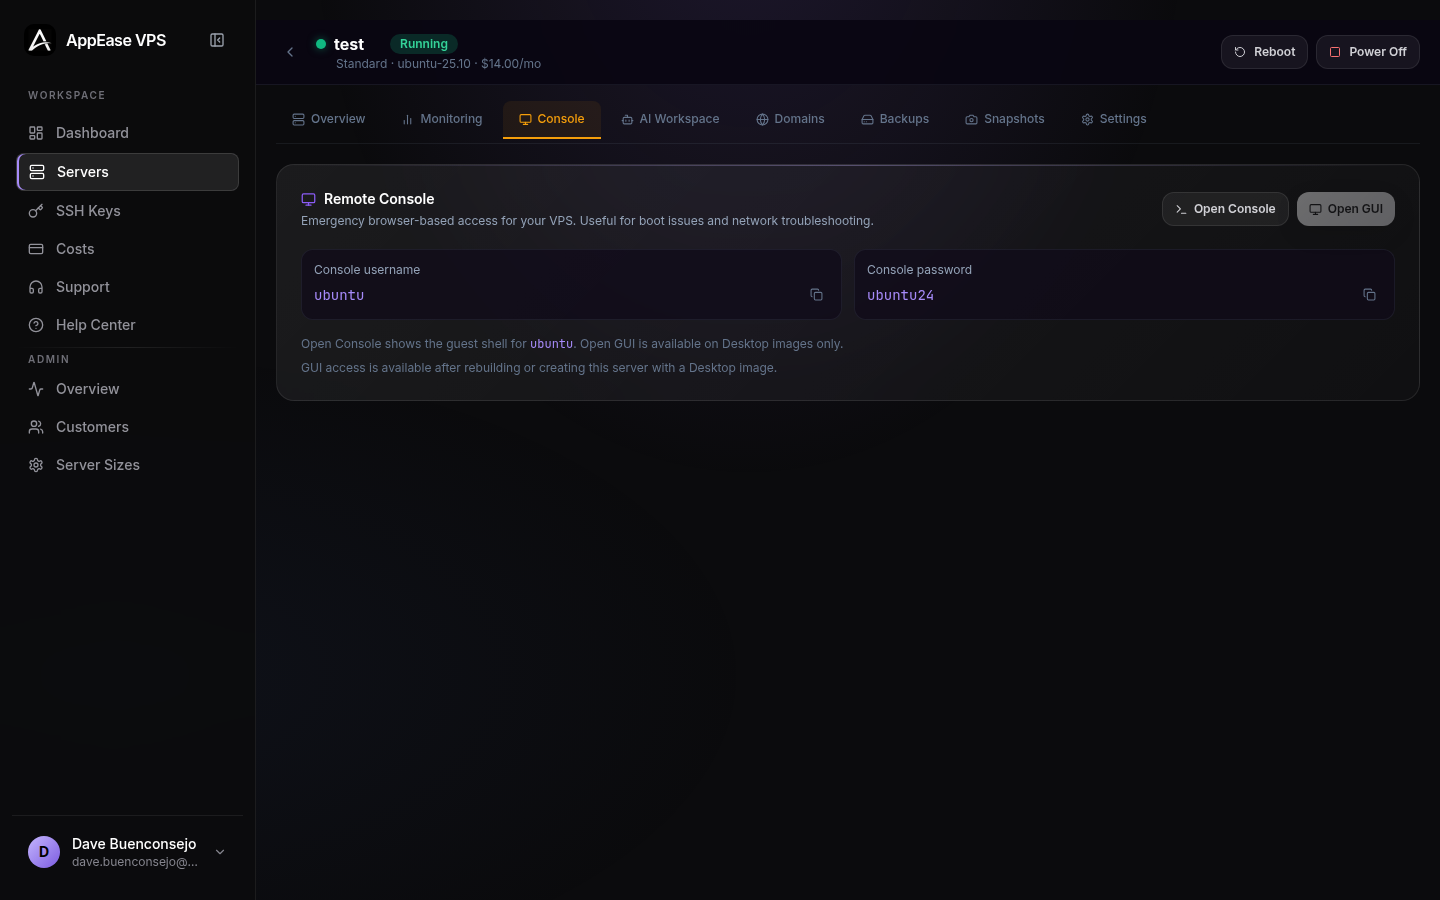Image resolution: width=1440 pixels, height=900 pixels.
Task: Open Dashboard from the sidebar
Action: point(128,133)
